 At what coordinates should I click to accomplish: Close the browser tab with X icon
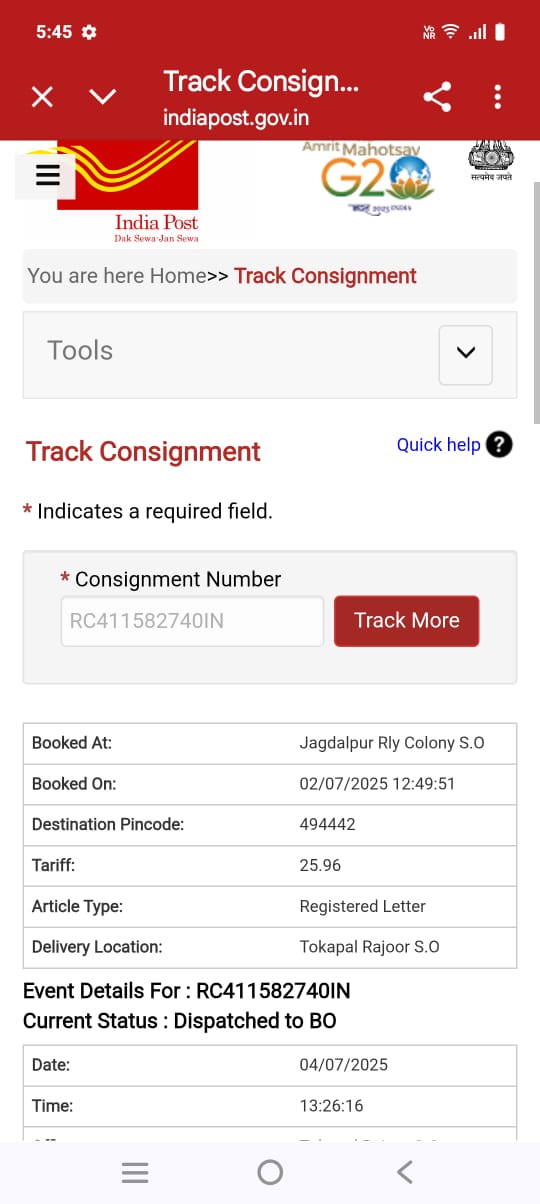tap(42, 97)
